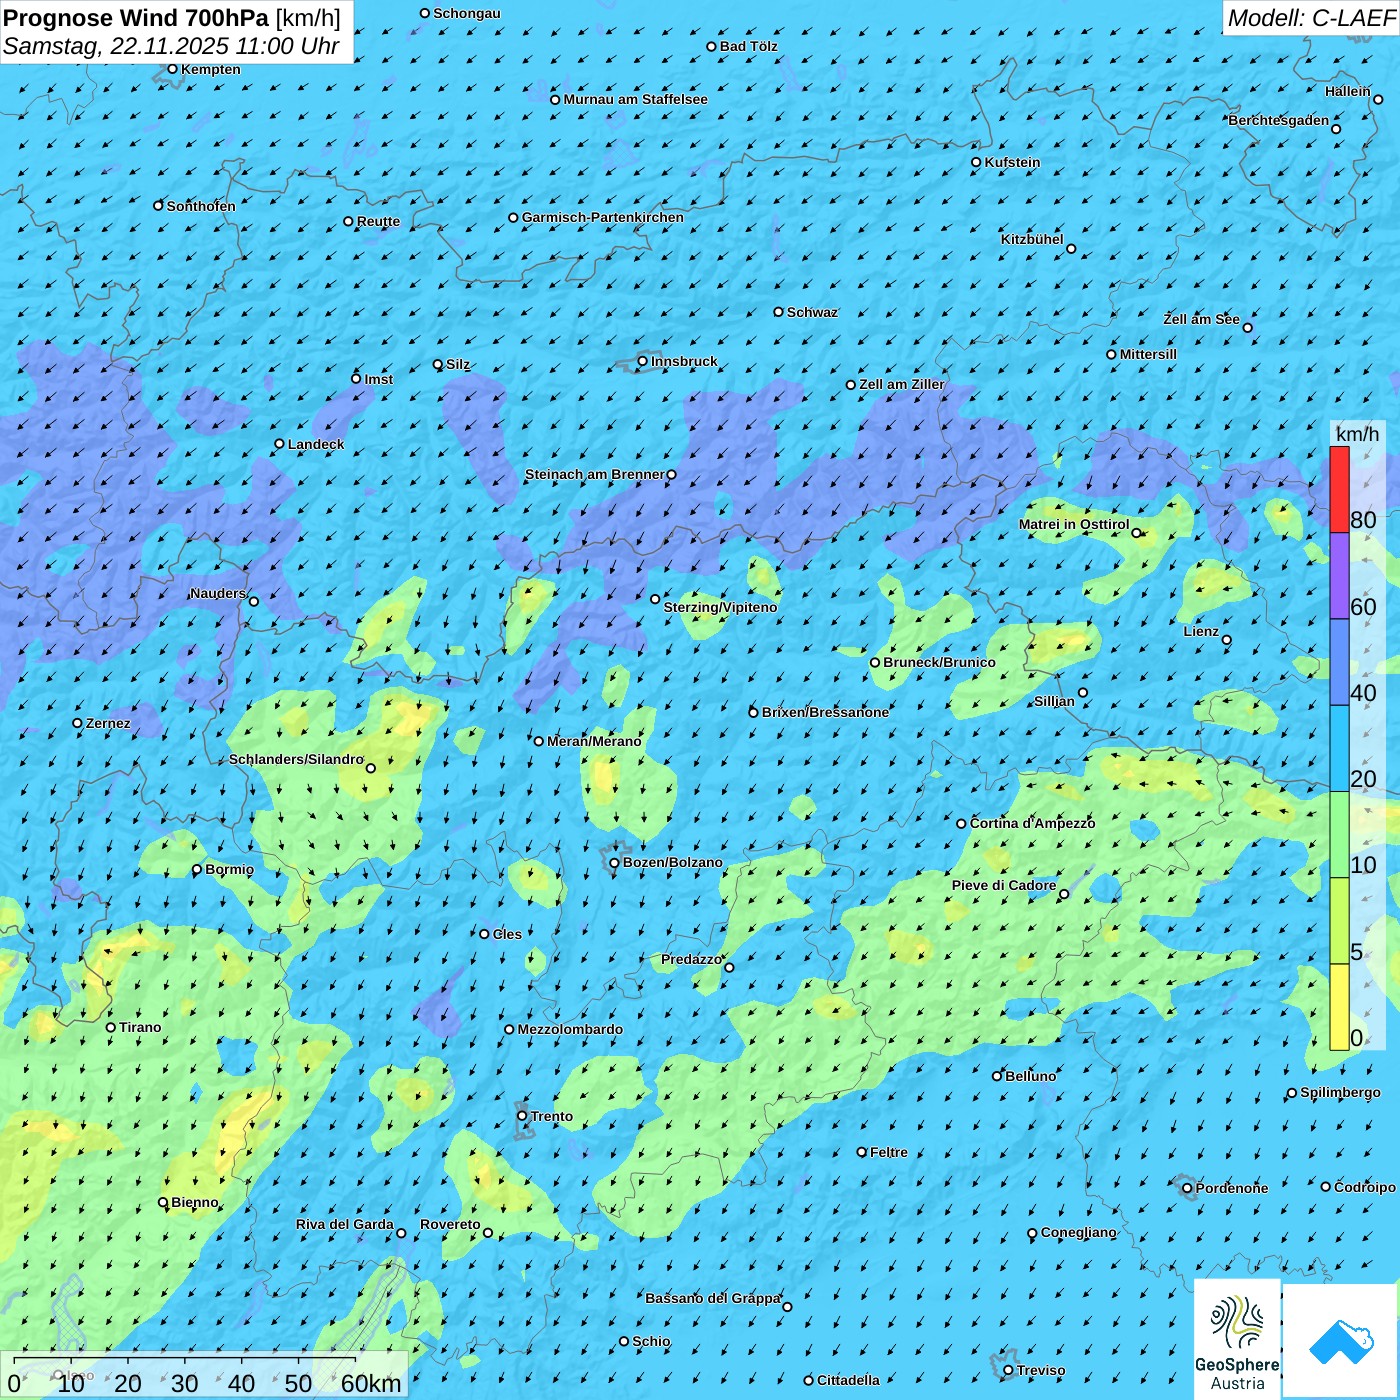
Task: Click the 'Reutte' label
Action: pos(378,221)
